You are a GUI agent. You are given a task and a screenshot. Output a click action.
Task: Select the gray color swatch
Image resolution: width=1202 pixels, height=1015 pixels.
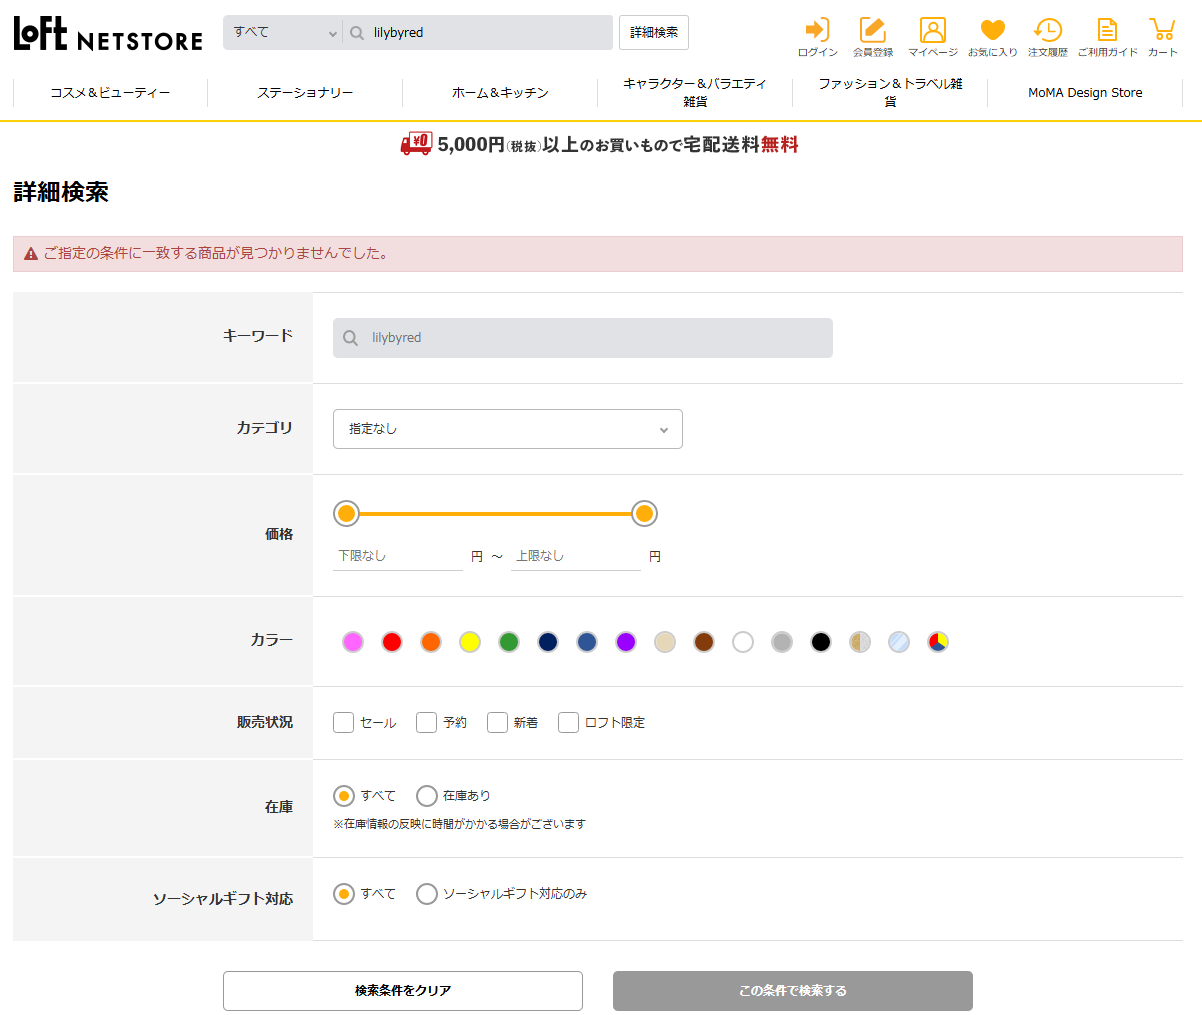point(782,642)
